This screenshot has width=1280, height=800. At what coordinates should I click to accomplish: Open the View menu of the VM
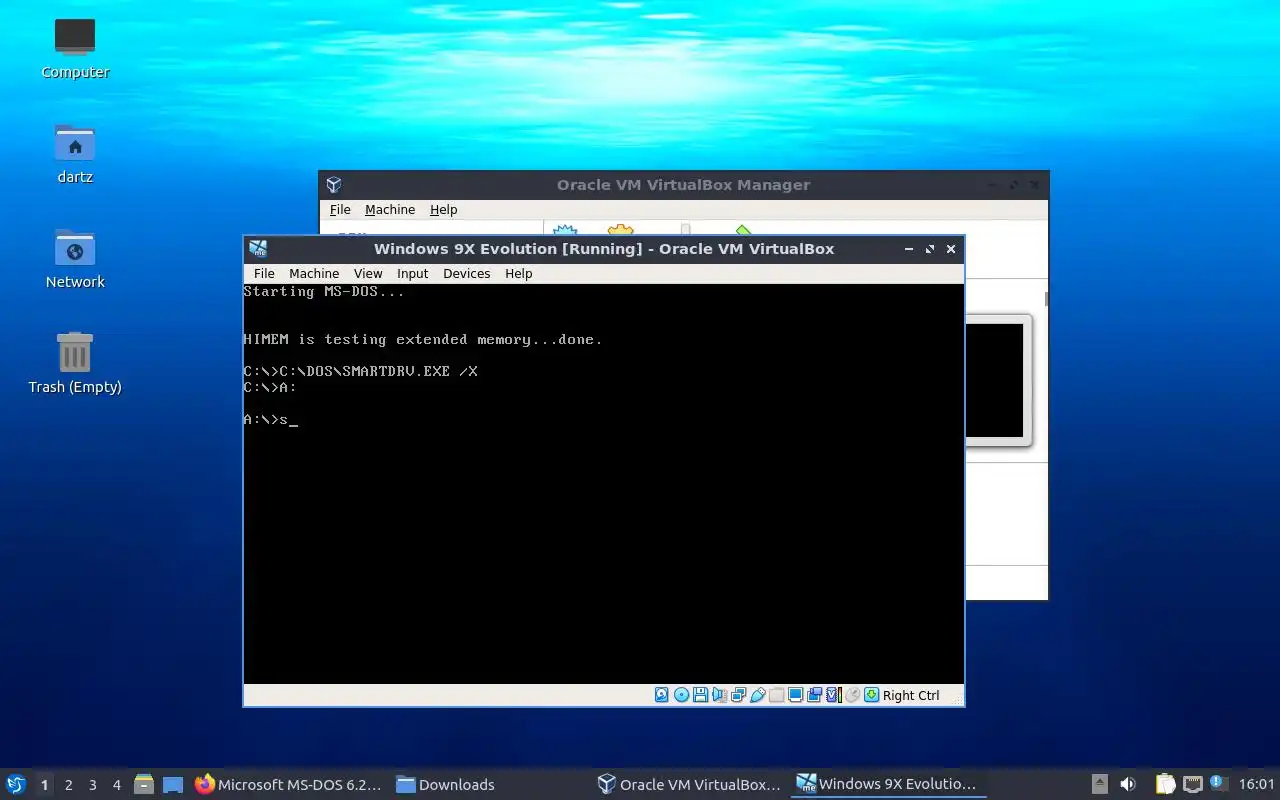pos(368,273)
